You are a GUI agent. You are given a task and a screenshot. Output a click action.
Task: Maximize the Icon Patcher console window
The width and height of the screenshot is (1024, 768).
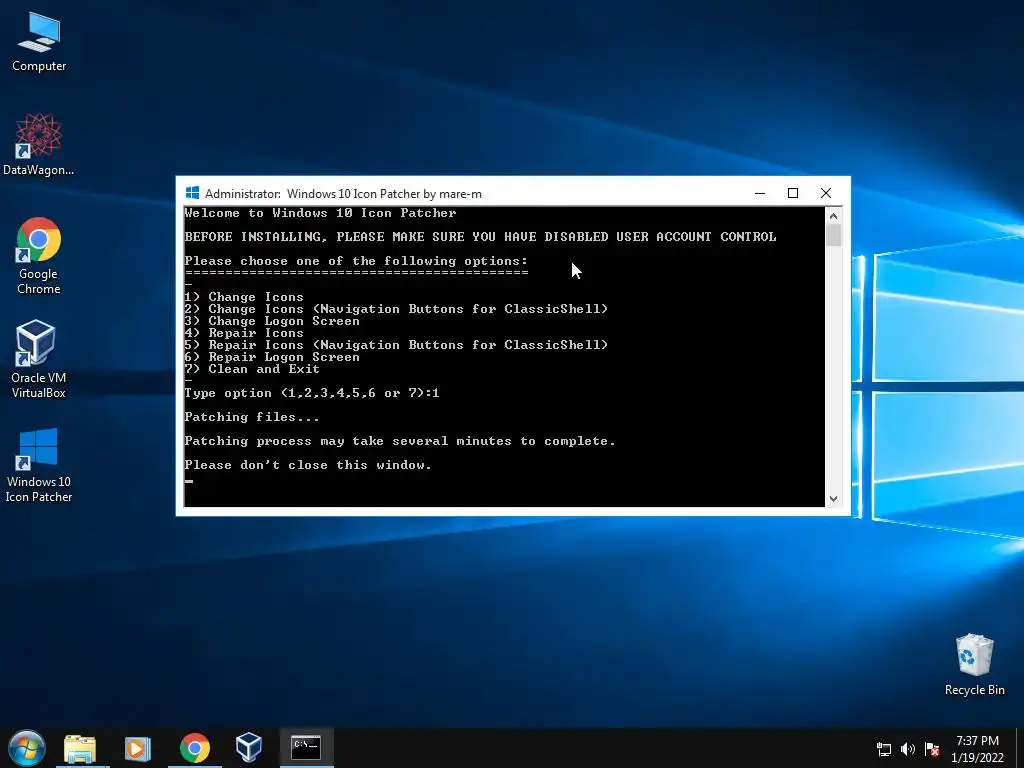[793, 193]
